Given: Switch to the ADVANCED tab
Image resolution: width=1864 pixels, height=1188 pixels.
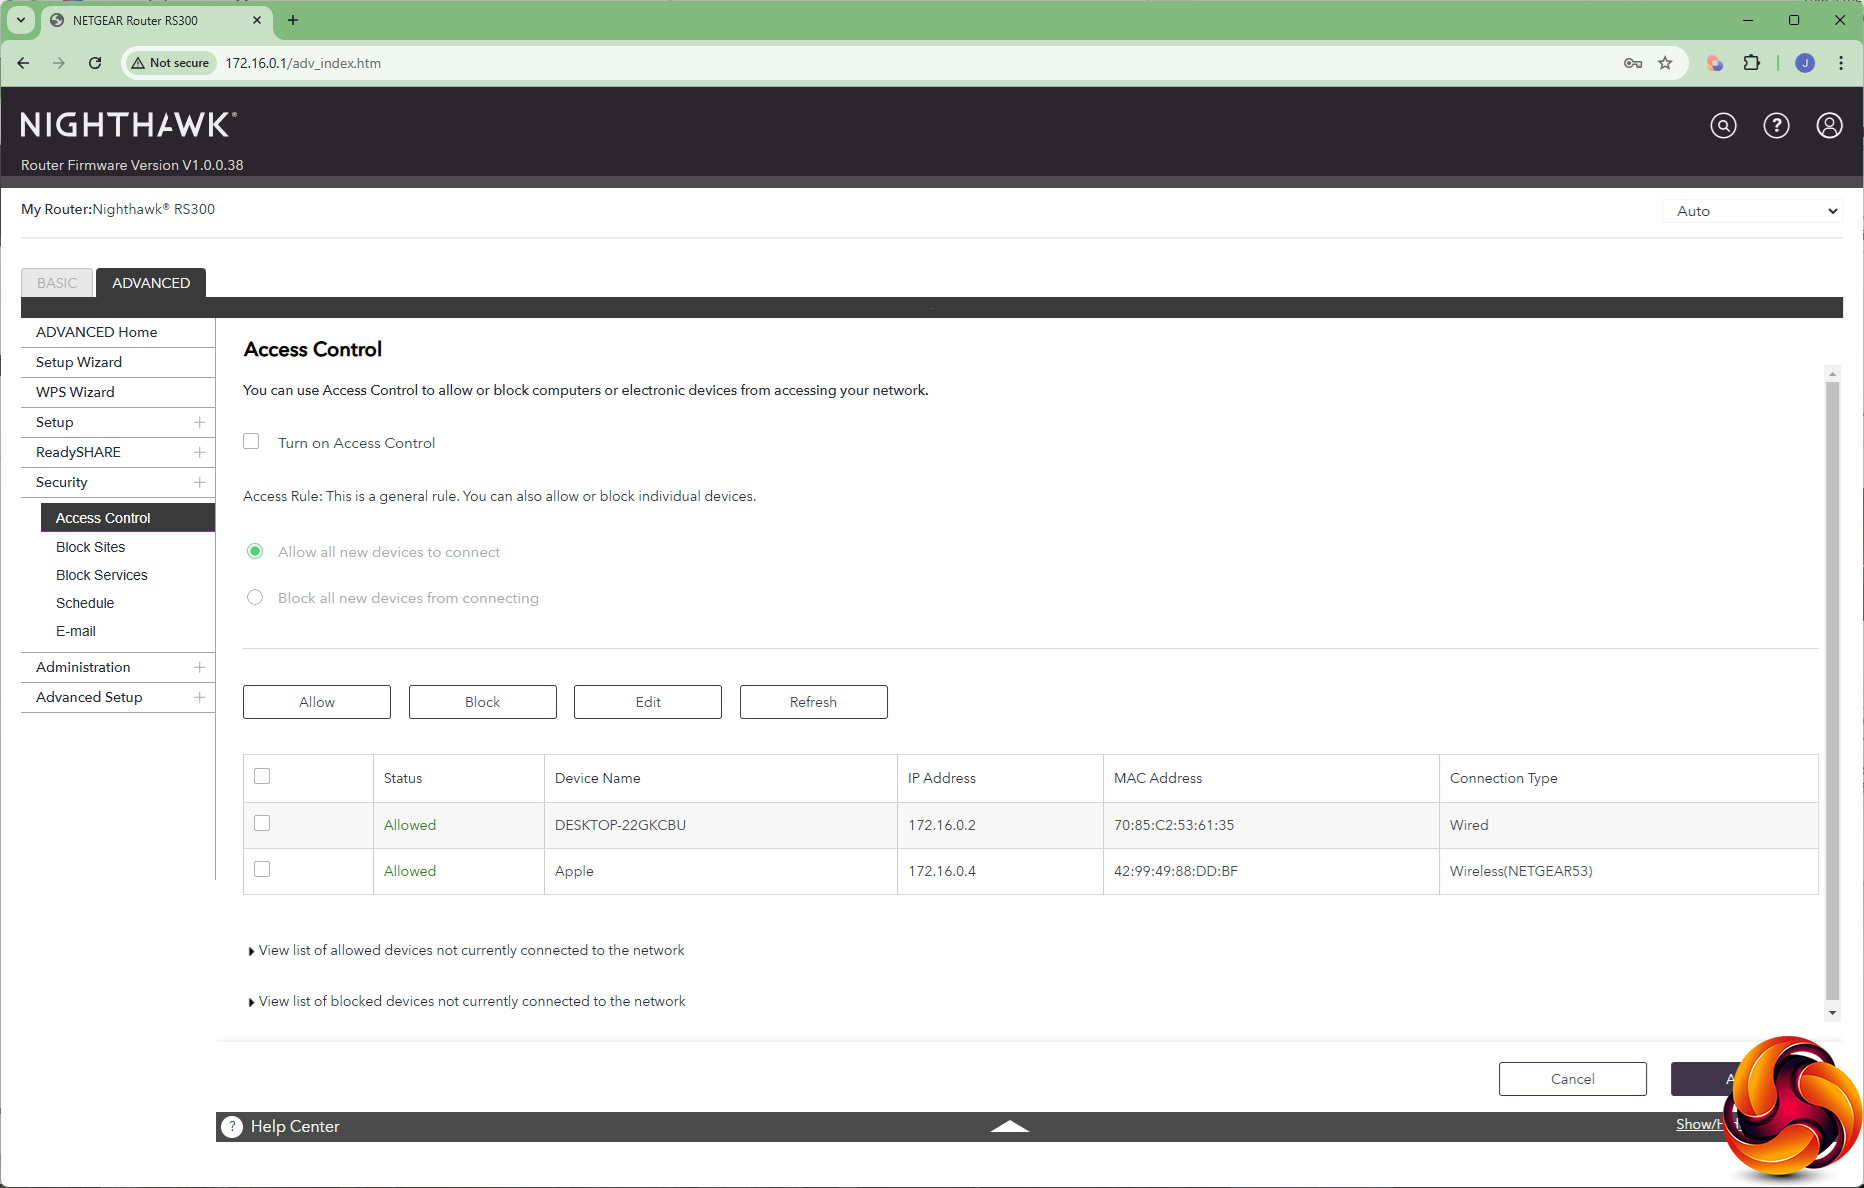Looking at the screenshot, I should [151, 283].
